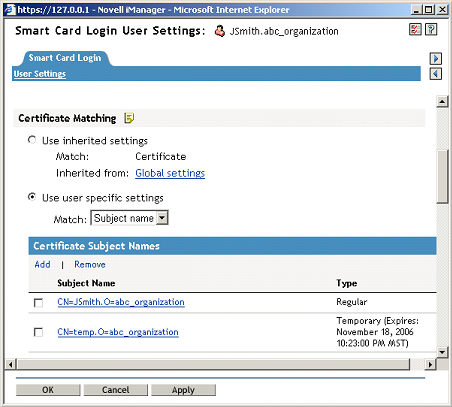Image resolution: width=452 pixels, height=407 pixels.
Task: Select Use inherited settings radio button
Action: (32, 140)
